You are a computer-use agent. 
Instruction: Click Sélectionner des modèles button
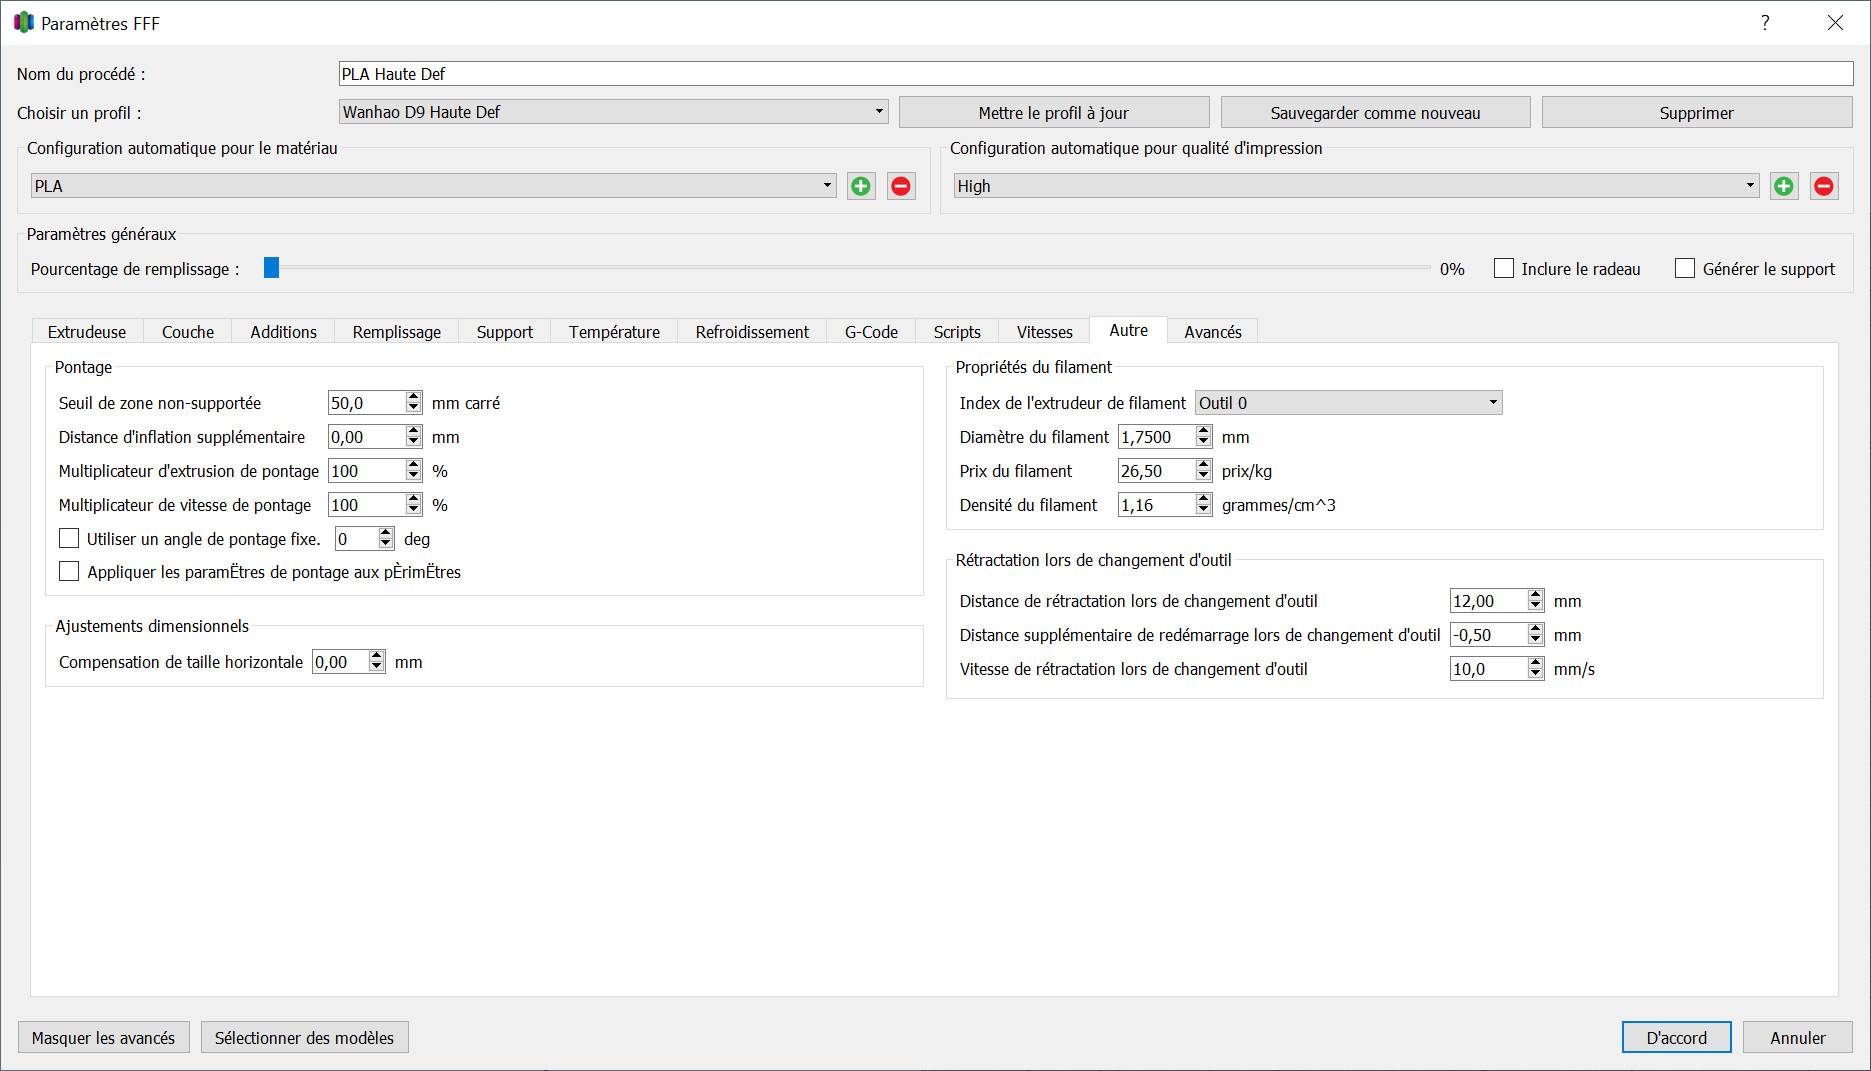304,1038
